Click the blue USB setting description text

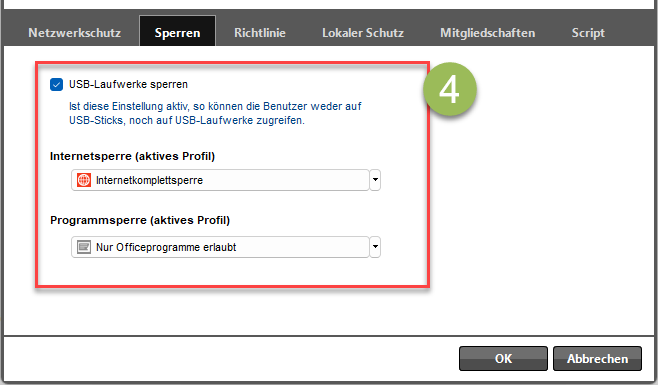[215, 113]
